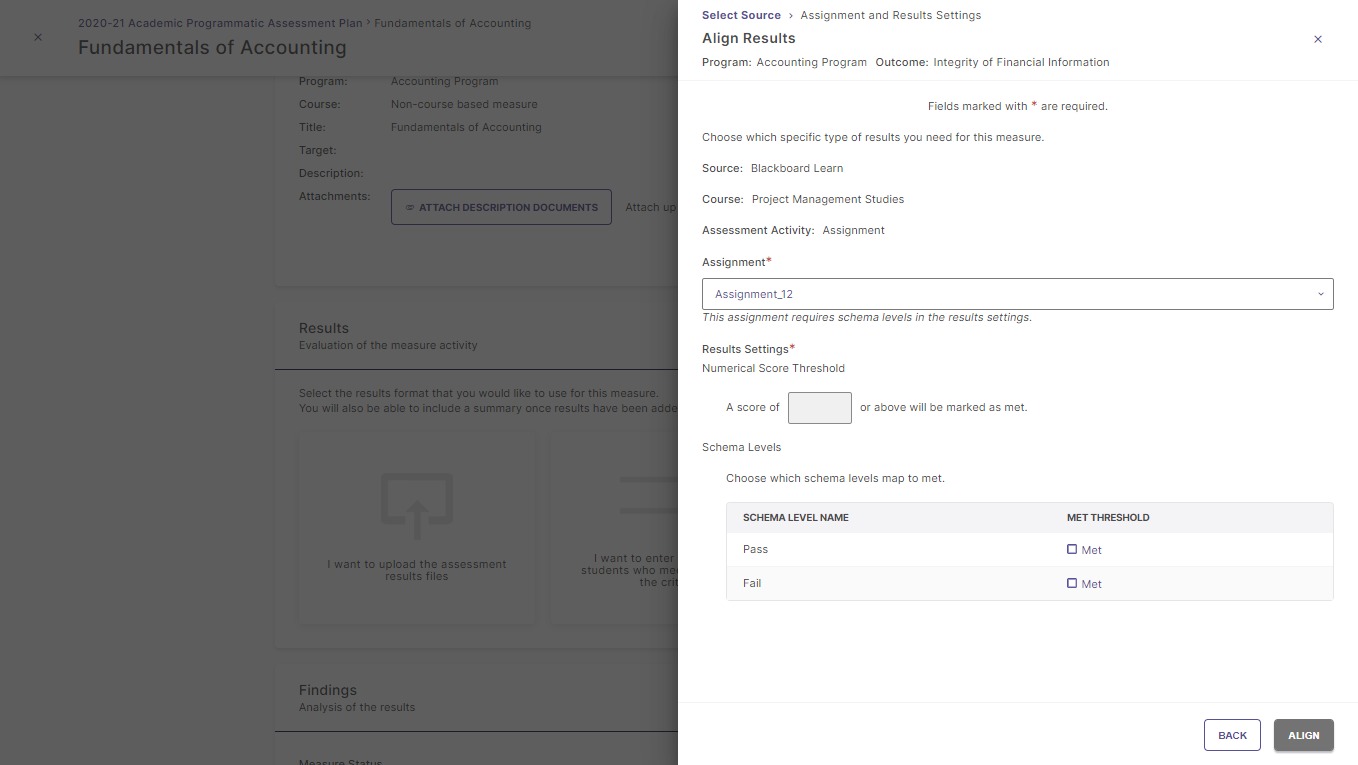
Task: Check the Met box for Fail
Action: pos(1072,583)
